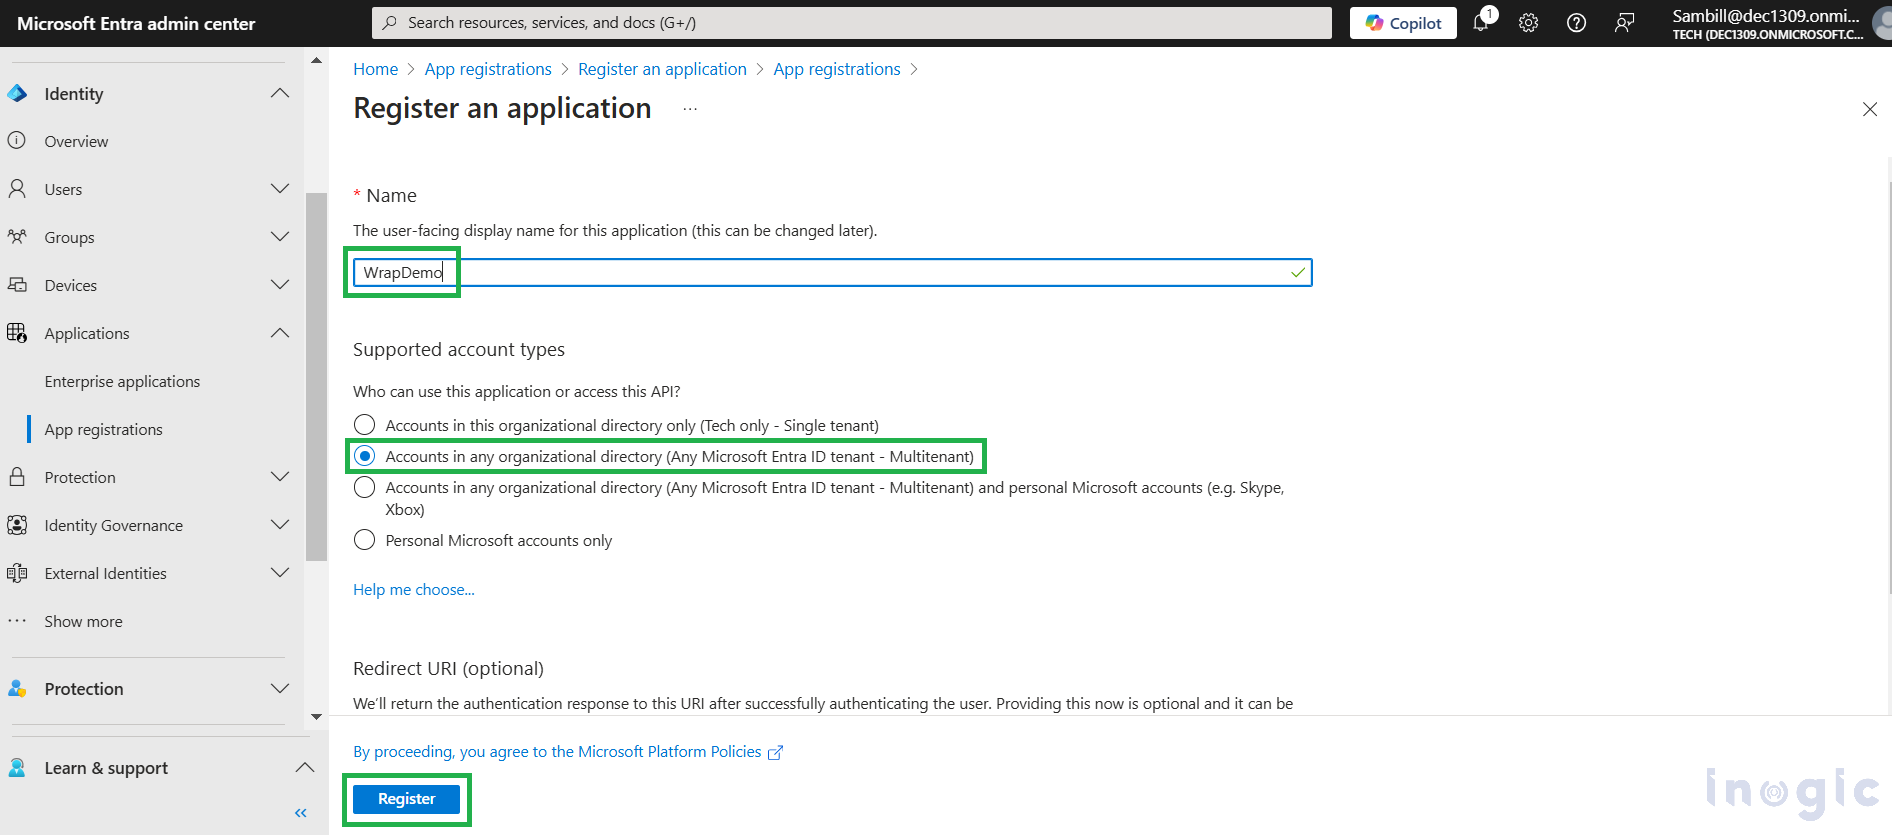
Task: Click the Overview info icon
Action: pos(17,141)
